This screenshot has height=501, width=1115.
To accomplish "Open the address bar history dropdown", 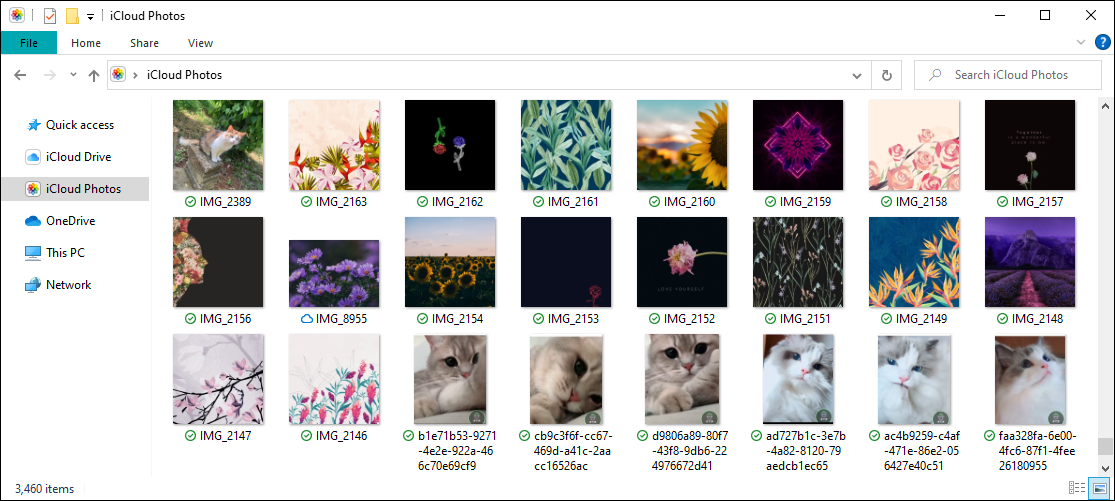I will click(x=857, y=75).
